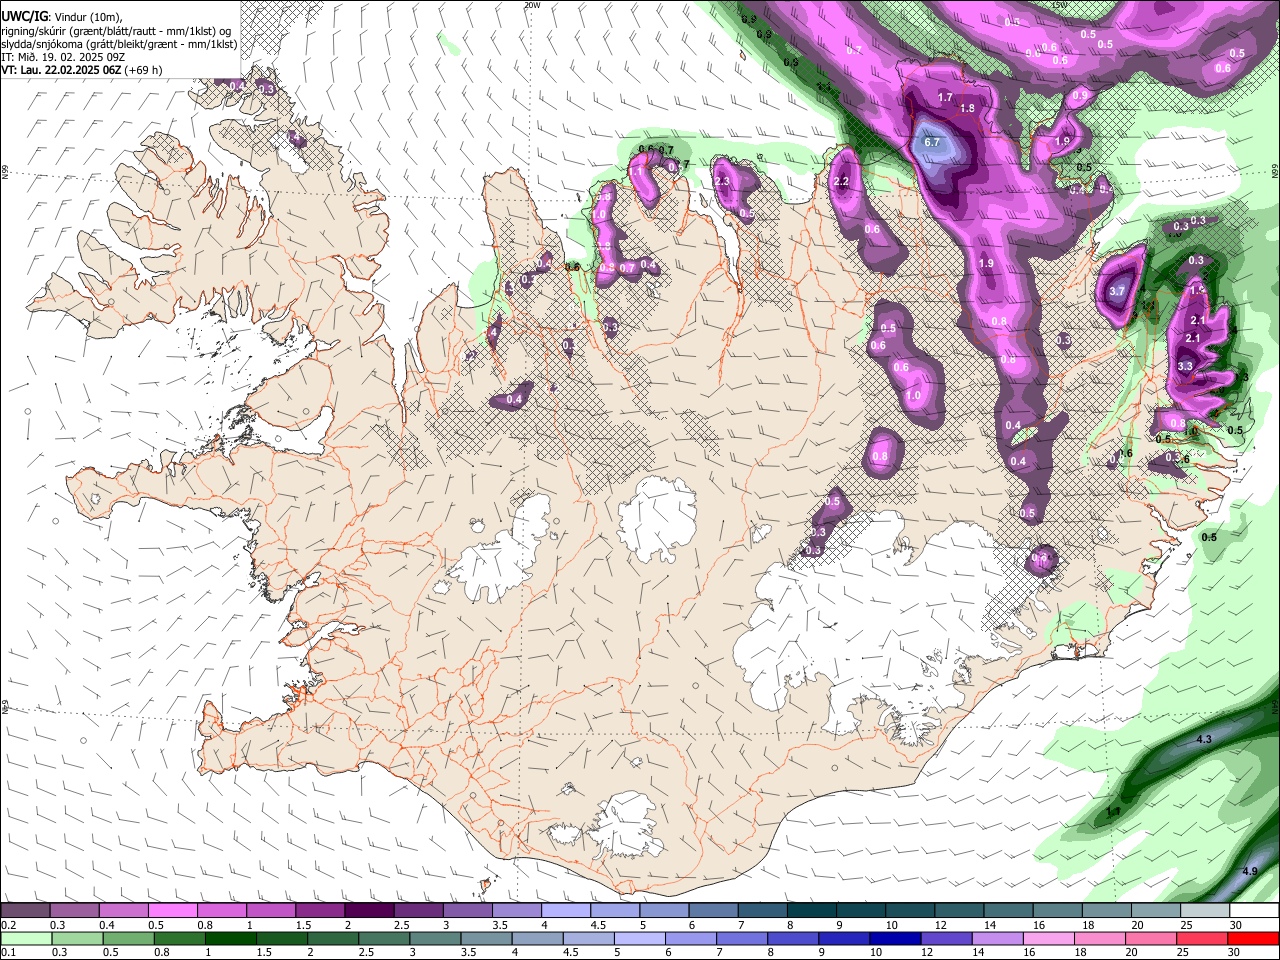Click the bright pink 0.5 swatch in the snow legend
The image size is (1280, 960).
173,911
